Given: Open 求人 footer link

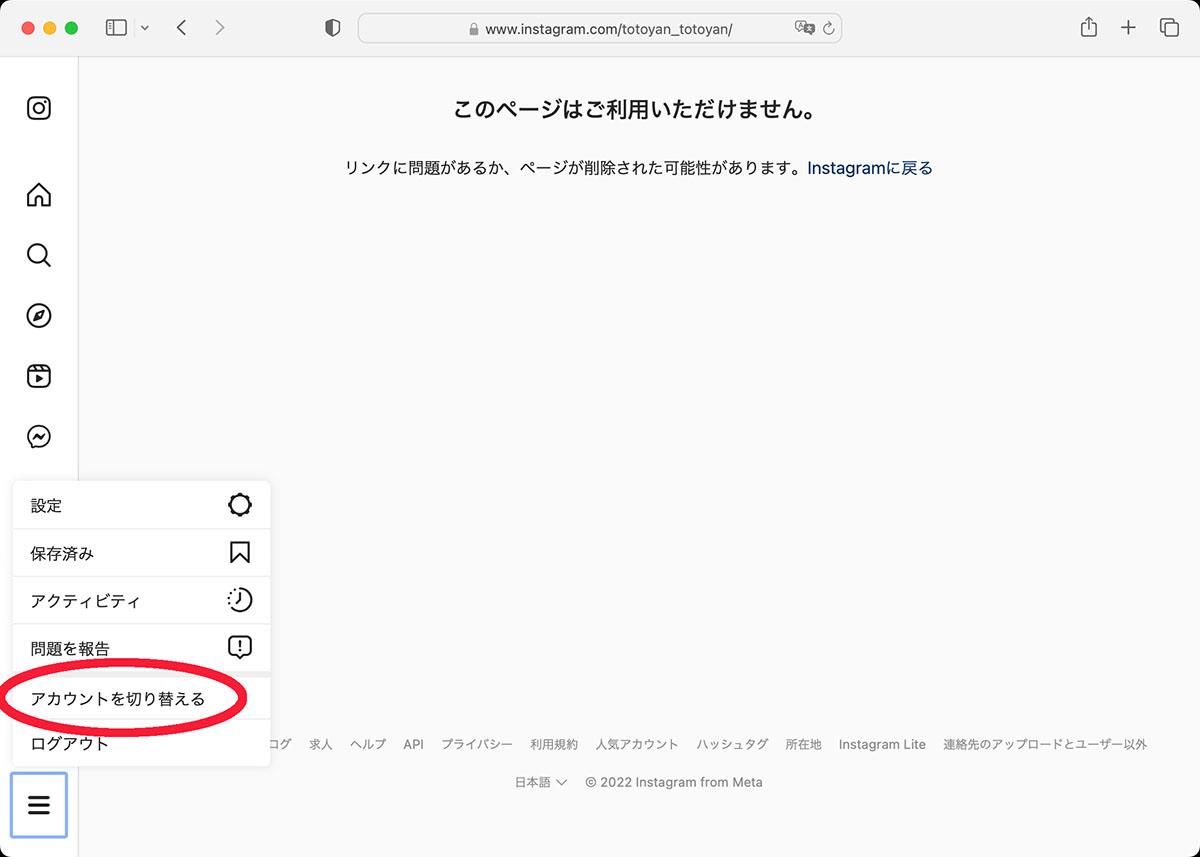Looking at the screenshot, I should coord(321,744).
